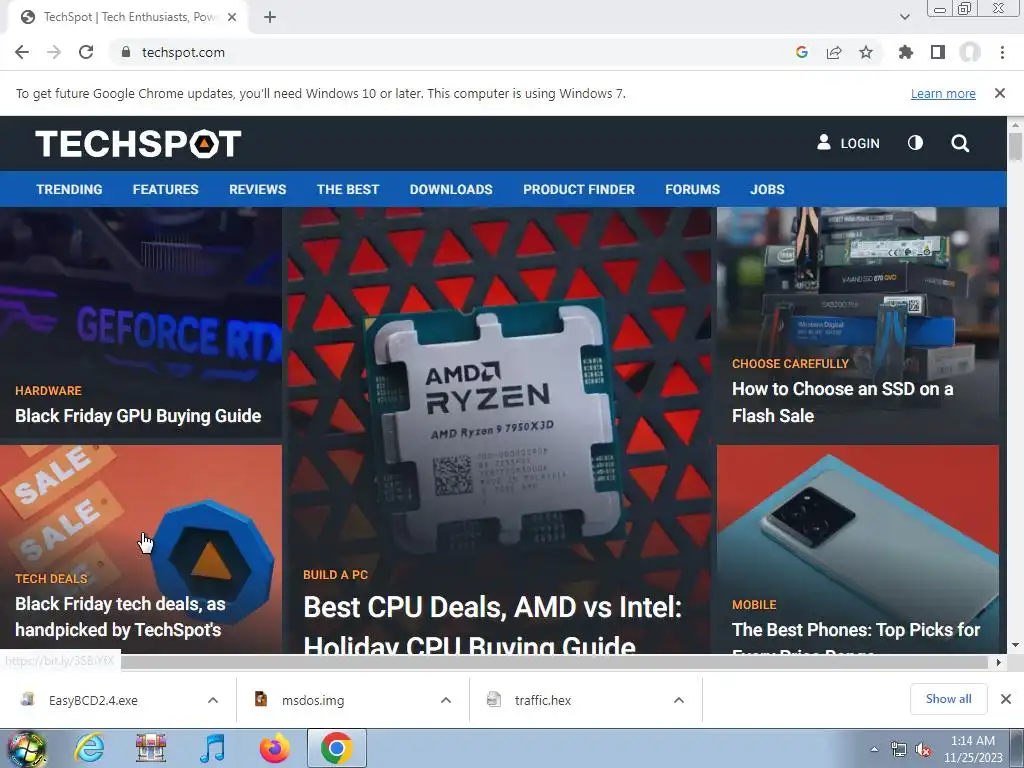Toggle the dark/light theme icon

[x=916, y=143]
